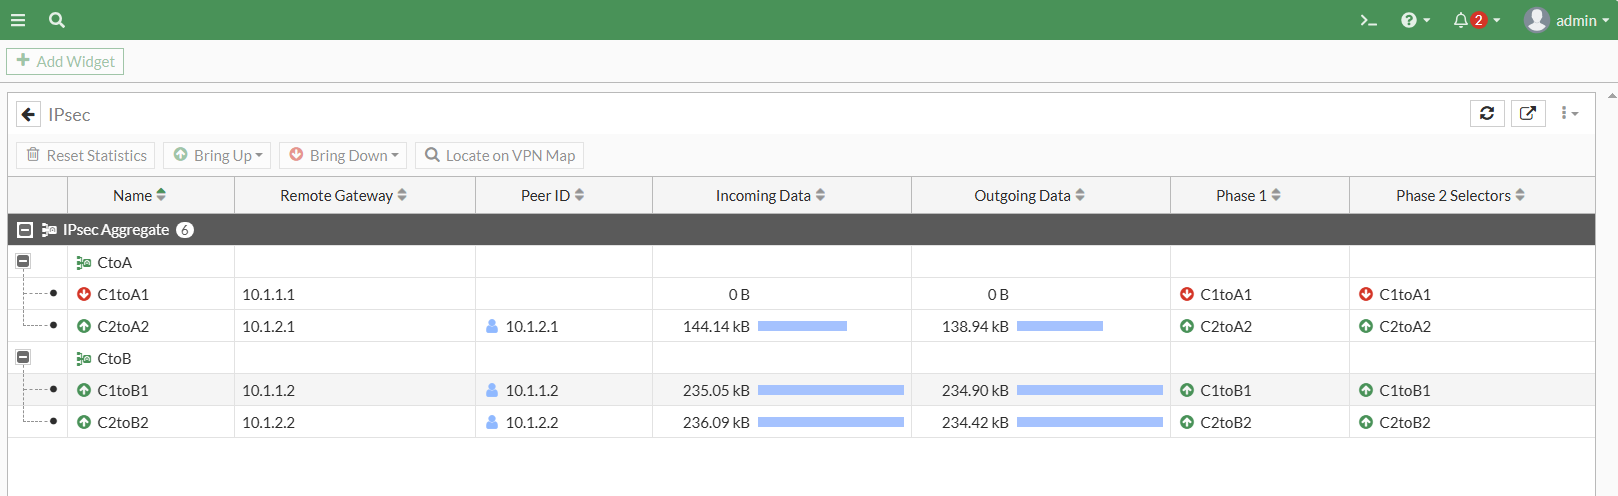Open the Bring Up dropdown

[x=217, y=155]
